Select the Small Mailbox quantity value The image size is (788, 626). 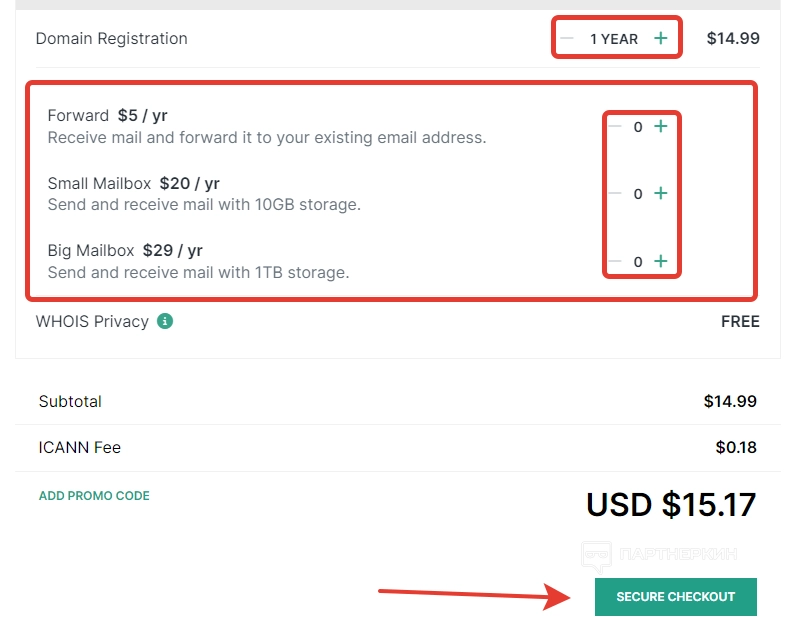(638, 194)
